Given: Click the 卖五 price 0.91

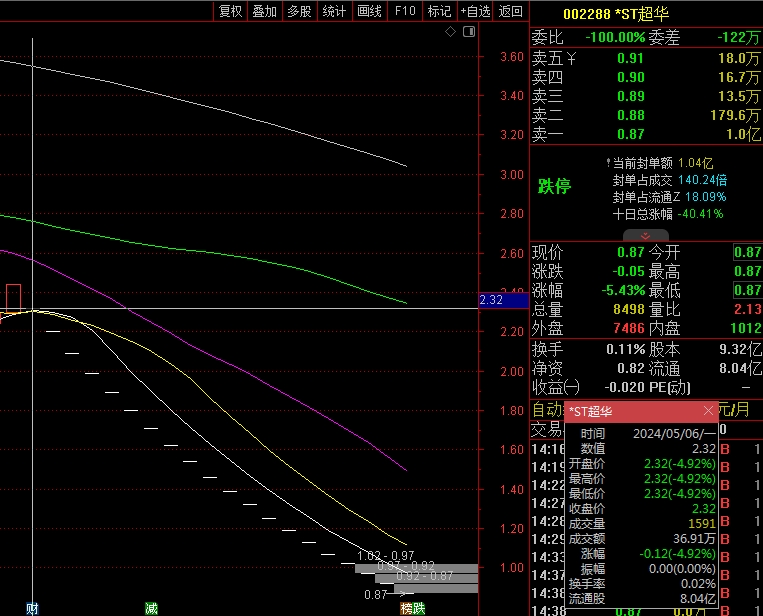Looking at the screenshot, I should (x=630, y=58).
